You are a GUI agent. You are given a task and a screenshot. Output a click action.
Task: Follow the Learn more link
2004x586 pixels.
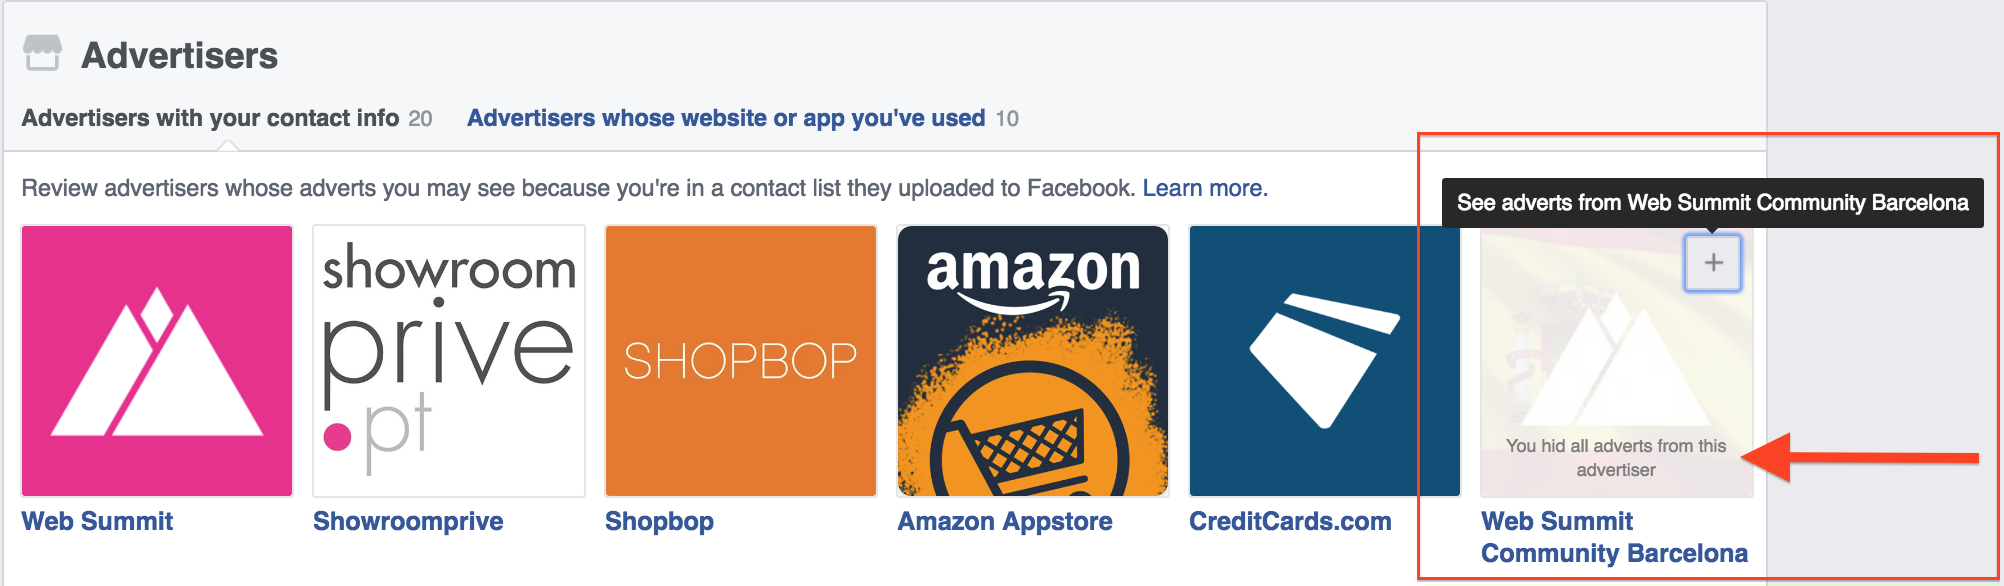pos(1204,188)
